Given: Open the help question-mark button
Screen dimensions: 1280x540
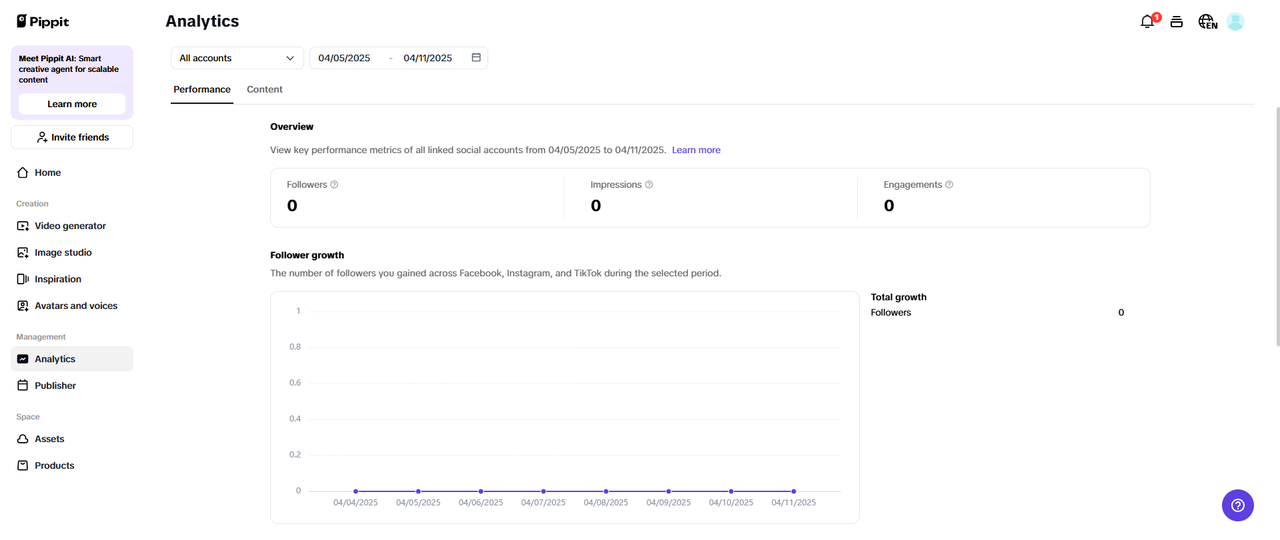Looking at the screenshot, I should click(x=1238, y=505).
